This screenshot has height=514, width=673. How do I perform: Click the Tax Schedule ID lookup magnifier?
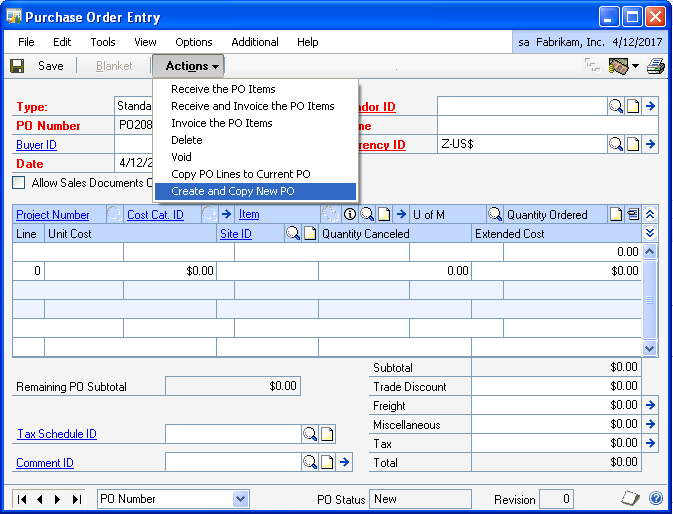click(310, 434)
